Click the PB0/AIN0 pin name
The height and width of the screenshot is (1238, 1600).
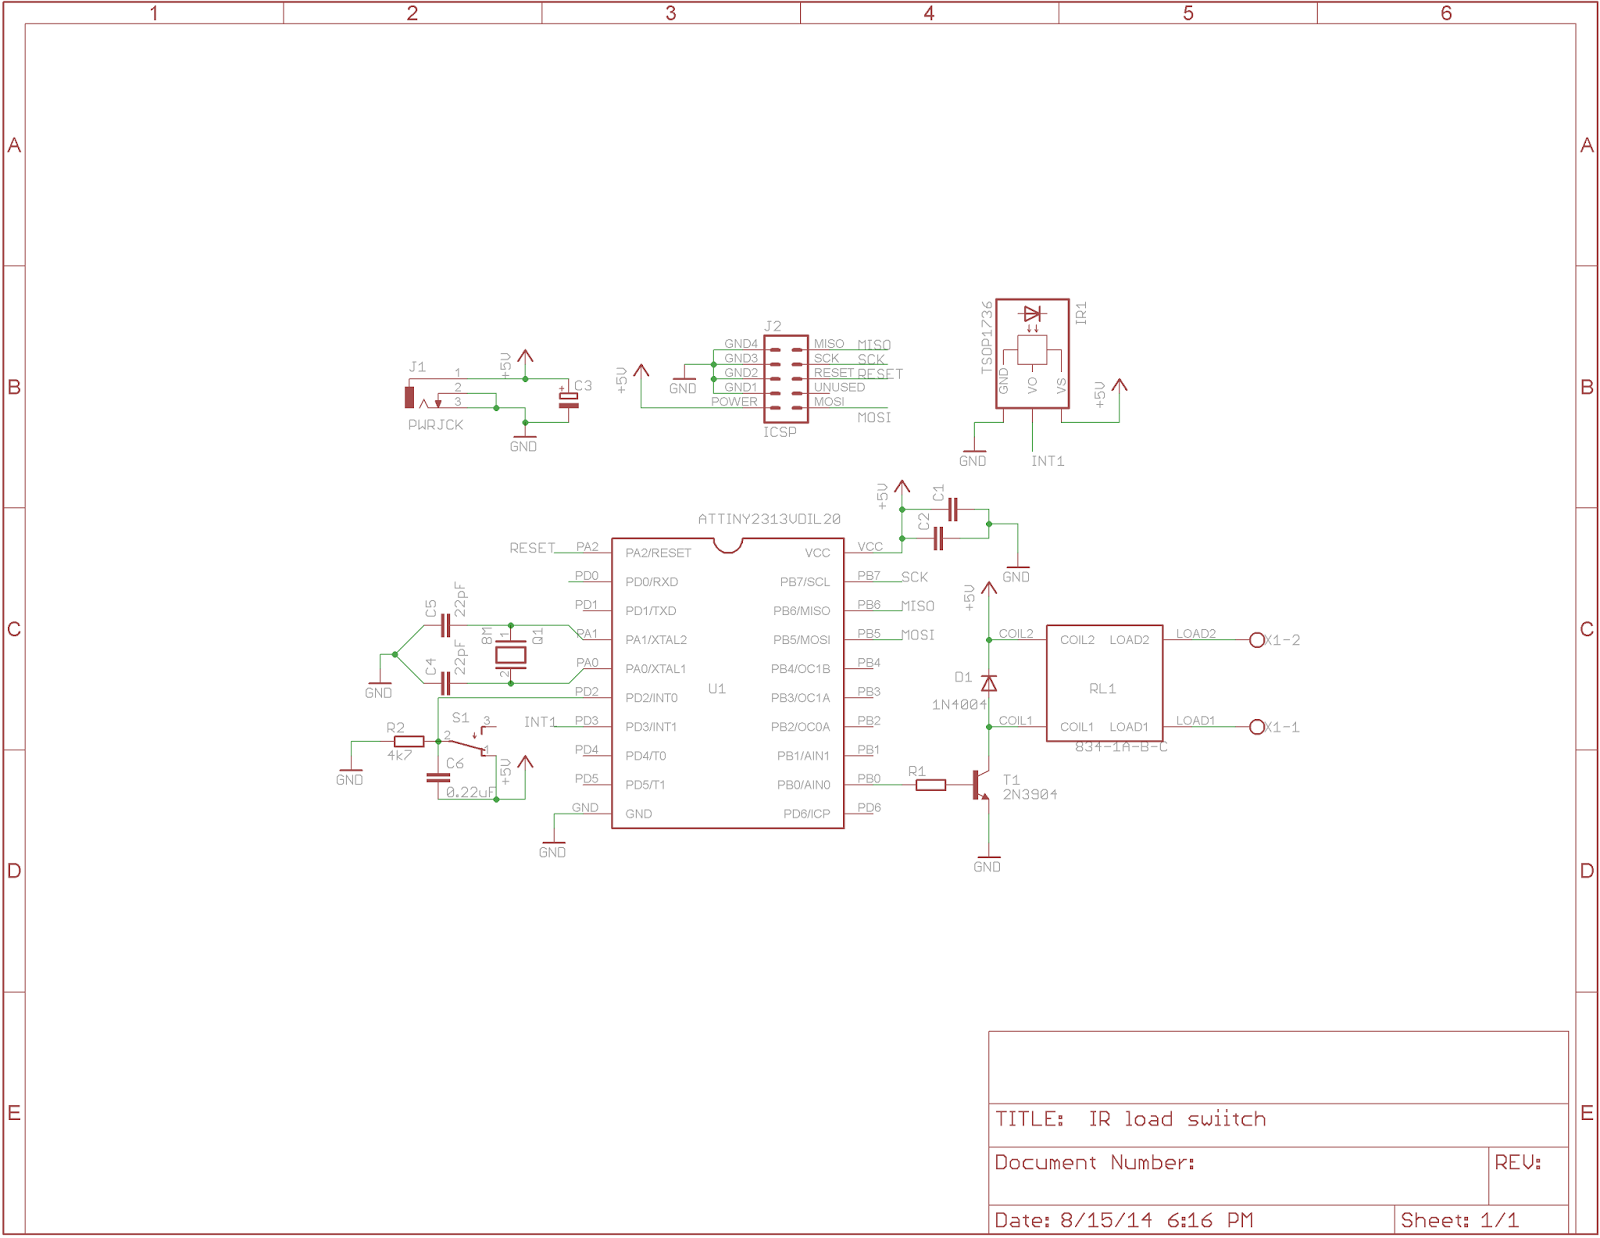click(804, 785)
